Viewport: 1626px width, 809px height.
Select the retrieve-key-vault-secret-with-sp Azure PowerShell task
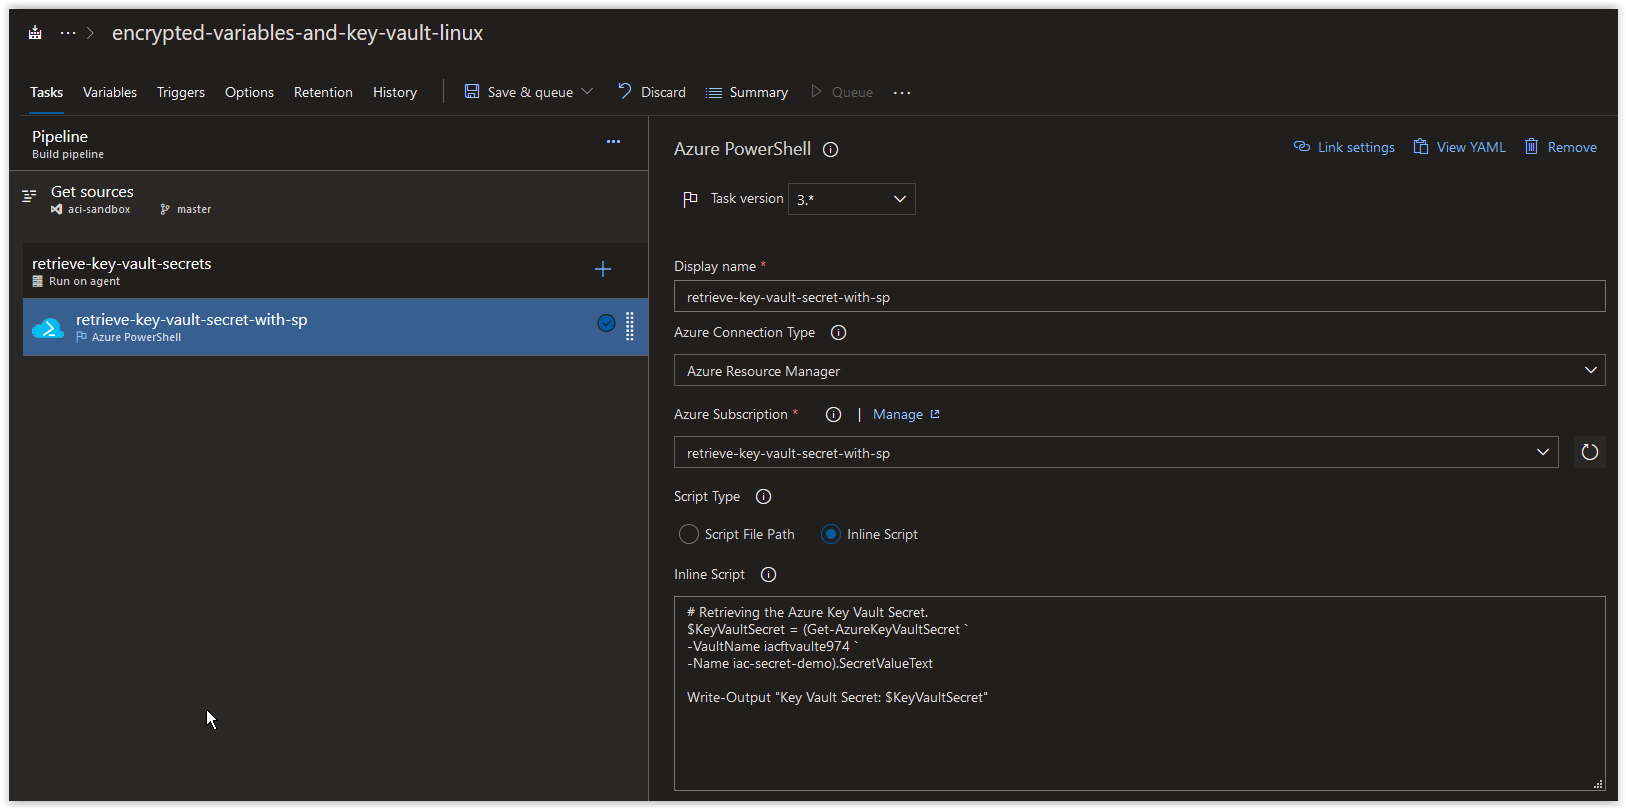[x=335, y=327]
